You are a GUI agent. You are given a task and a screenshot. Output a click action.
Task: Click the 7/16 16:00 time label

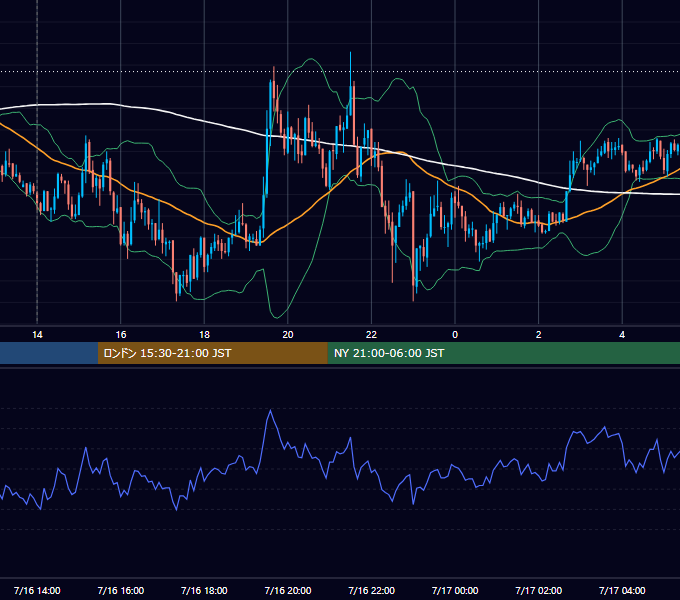121,590
